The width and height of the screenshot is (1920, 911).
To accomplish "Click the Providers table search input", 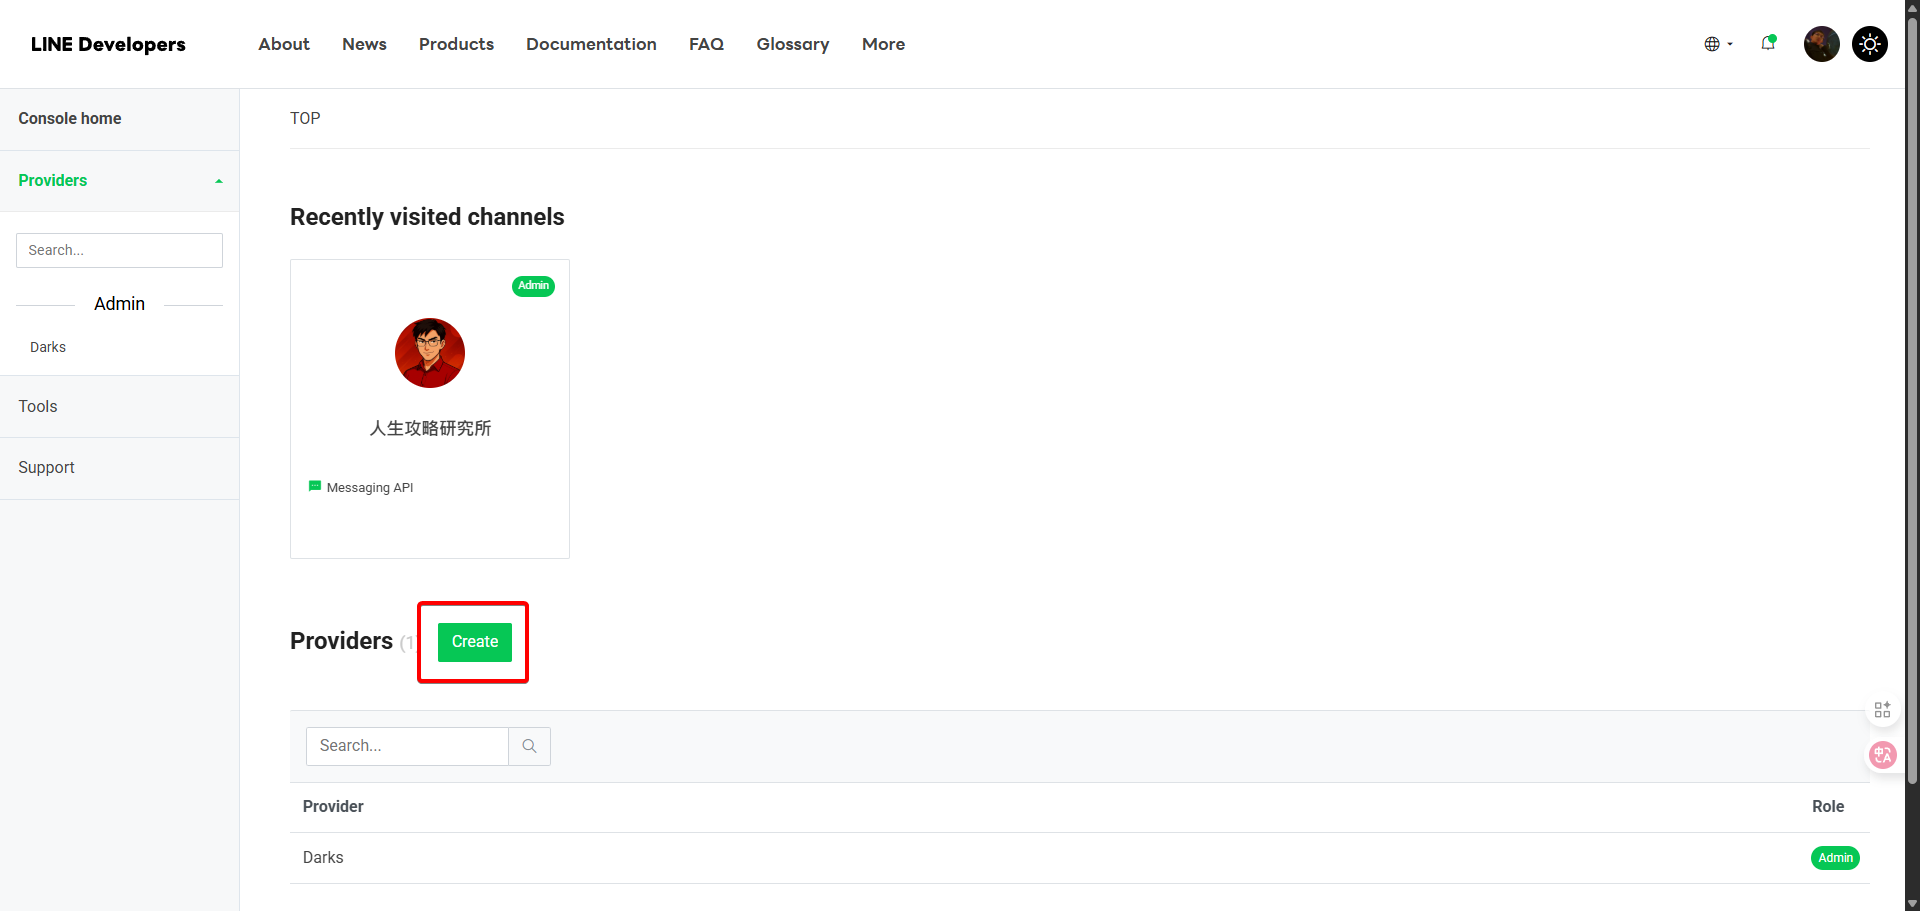I will [407, 746].
